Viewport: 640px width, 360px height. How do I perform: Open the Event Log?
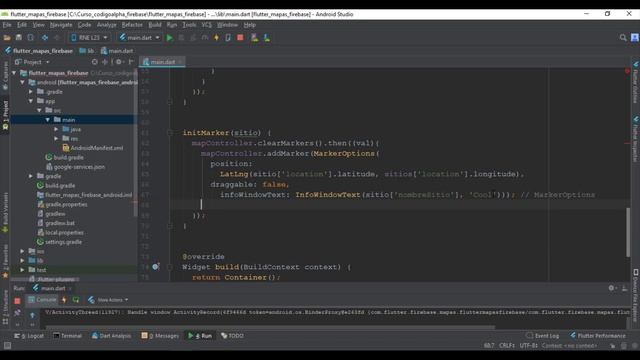coord(542,336)
